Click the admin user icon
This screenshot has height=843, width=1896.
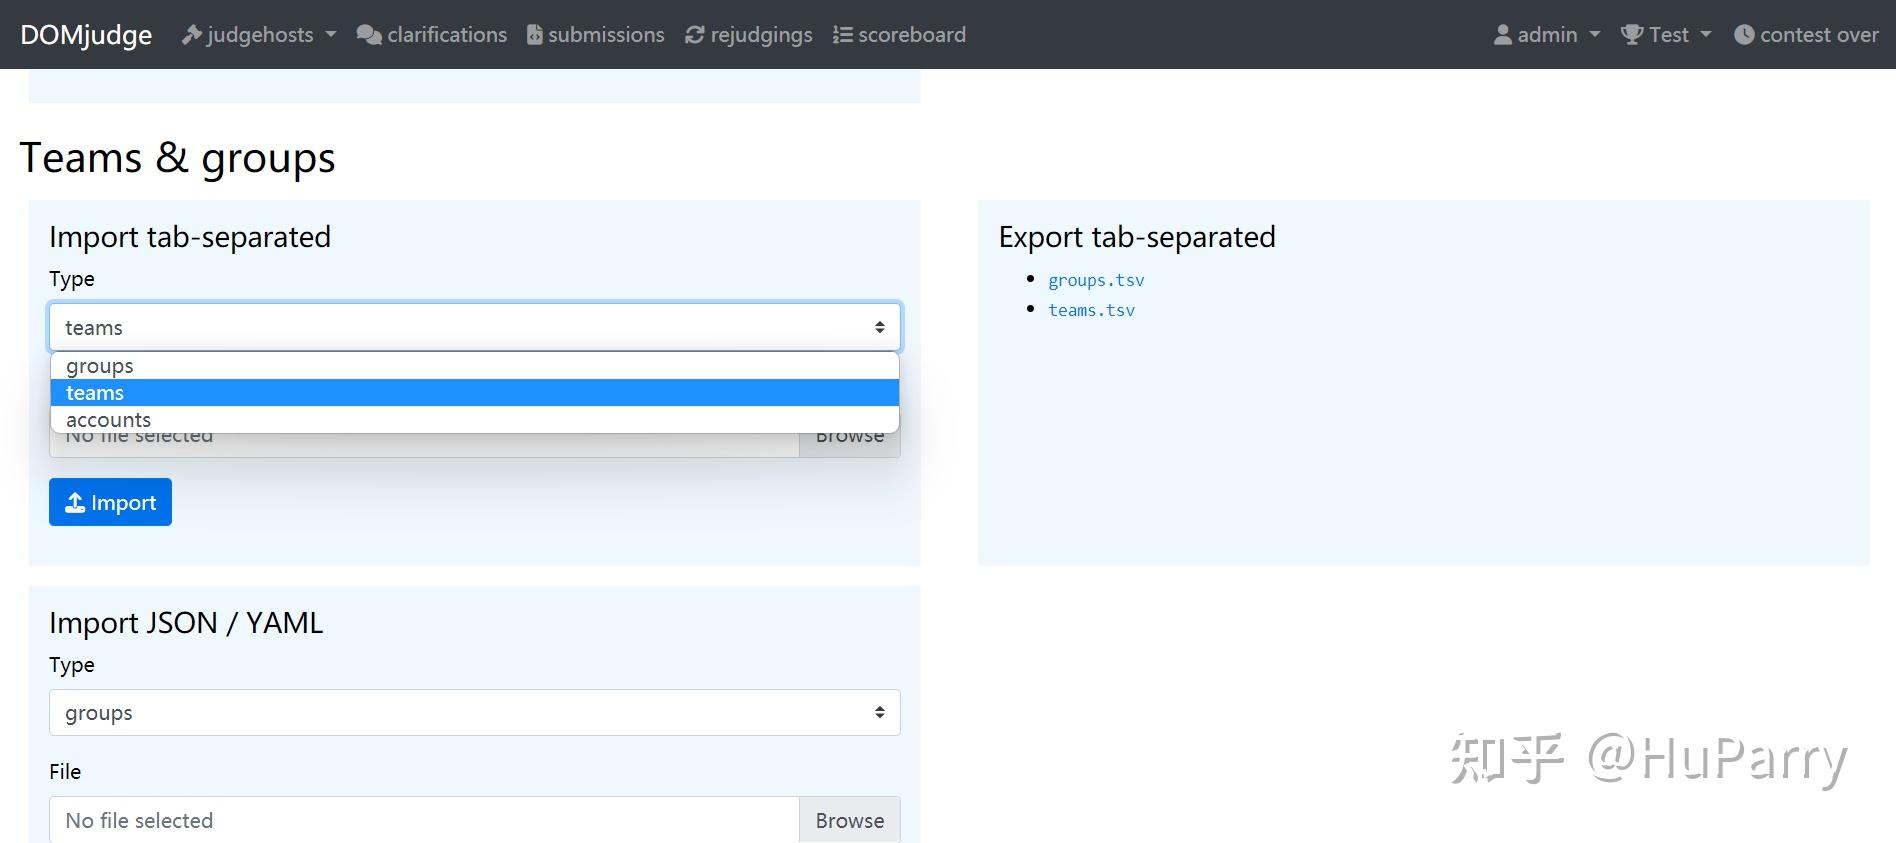tap(1502, 35)
